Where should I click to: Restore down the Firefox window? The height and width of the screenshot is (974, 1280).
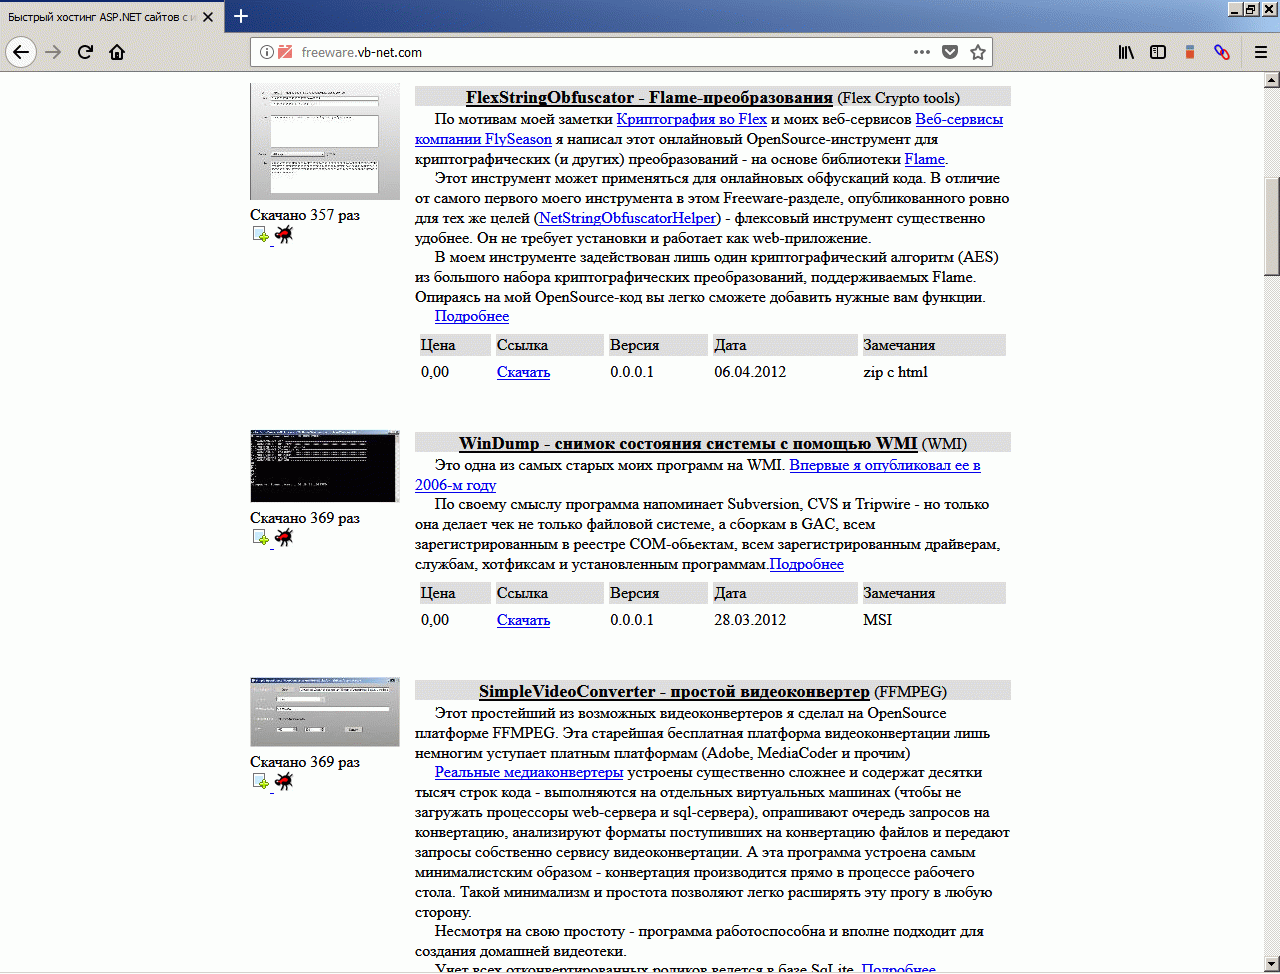[1251, 9]
